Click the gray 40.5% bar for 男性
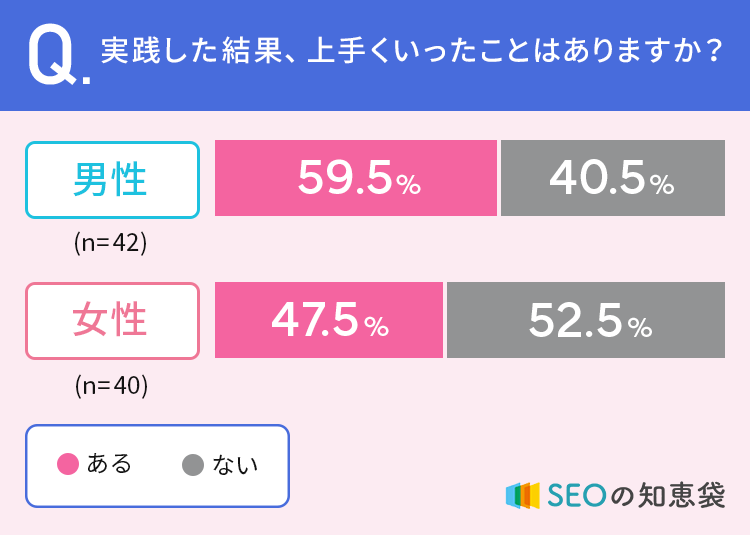The height and width of the screenshot is (535, 750). pyautogui.click(x=612, y=178)
